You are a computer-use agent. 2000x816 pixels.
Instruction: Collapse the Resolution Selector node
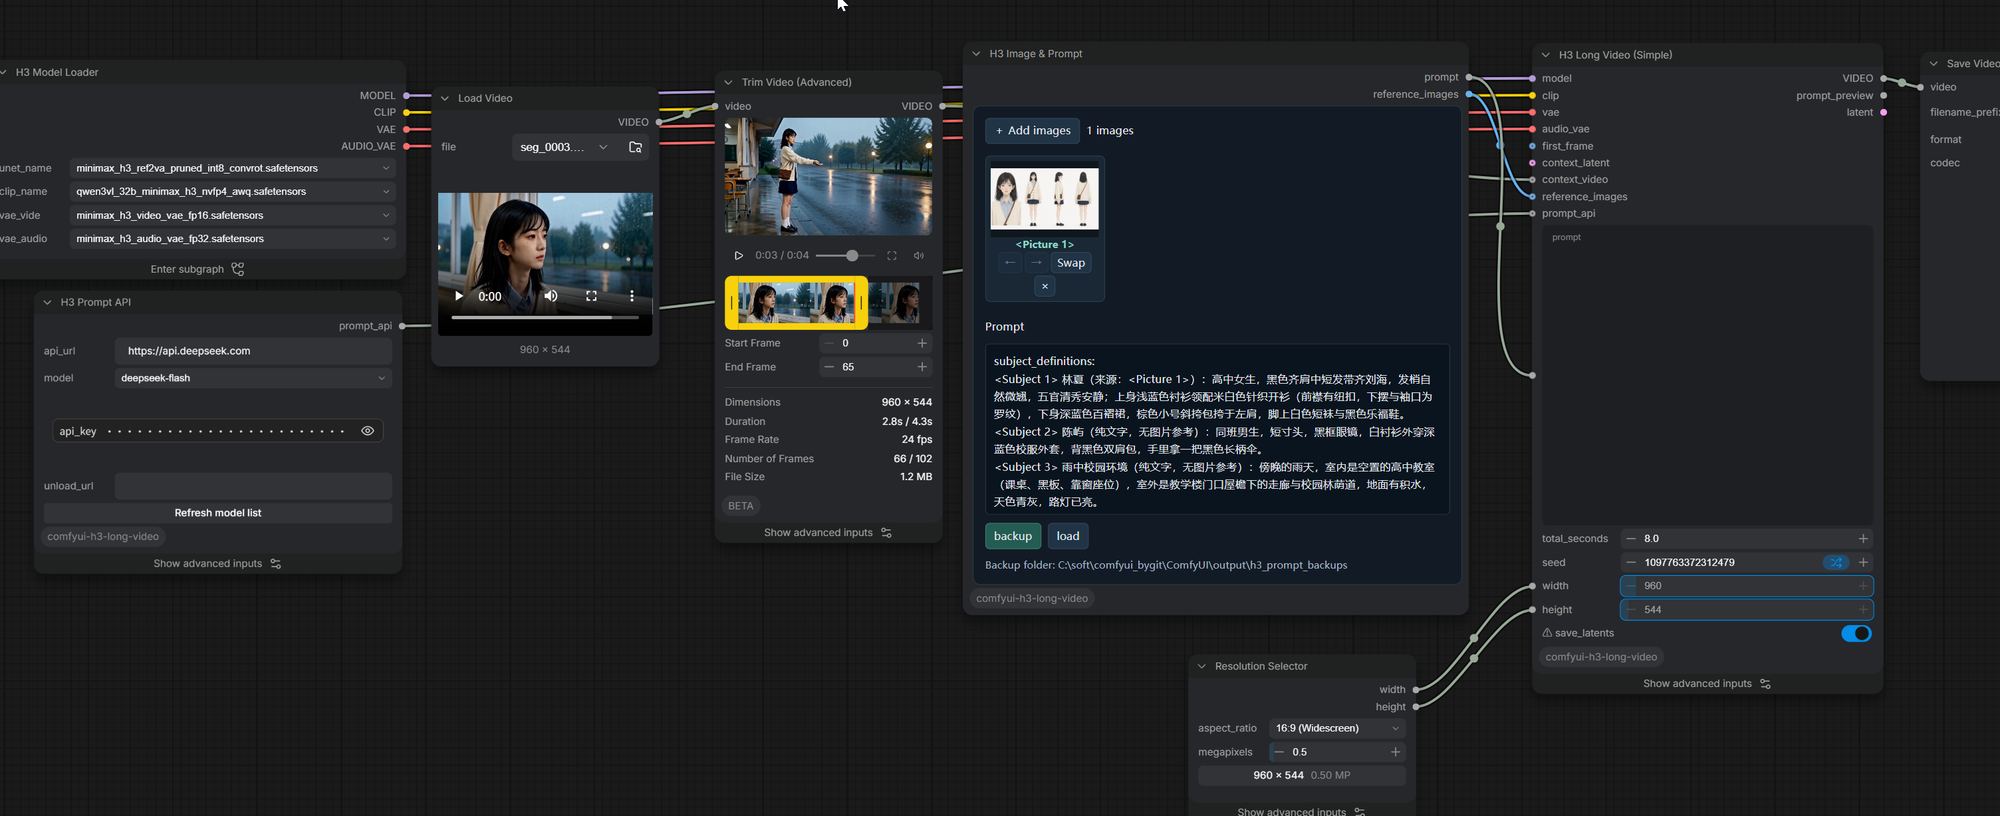(1202, 666)
